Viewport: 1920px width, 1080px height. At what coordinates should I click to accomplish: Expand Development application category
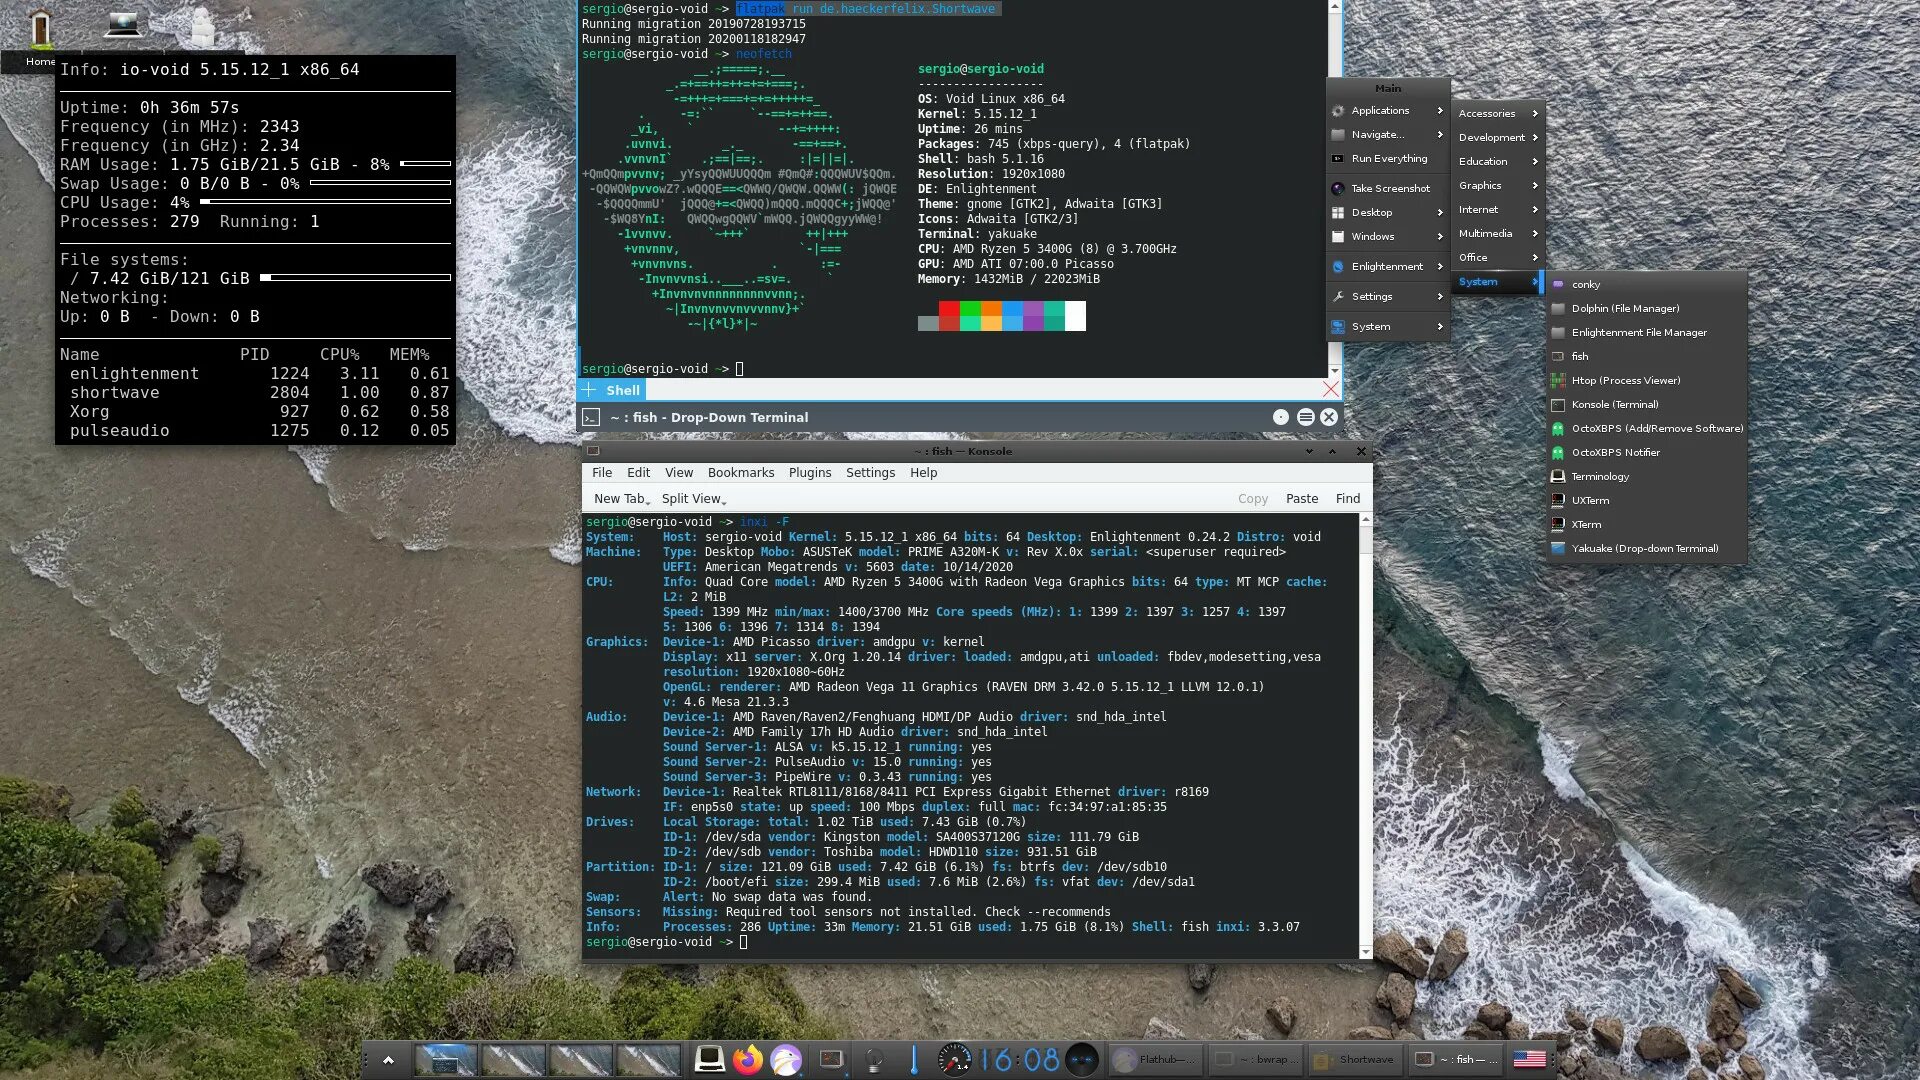(x=1497, y=137)
